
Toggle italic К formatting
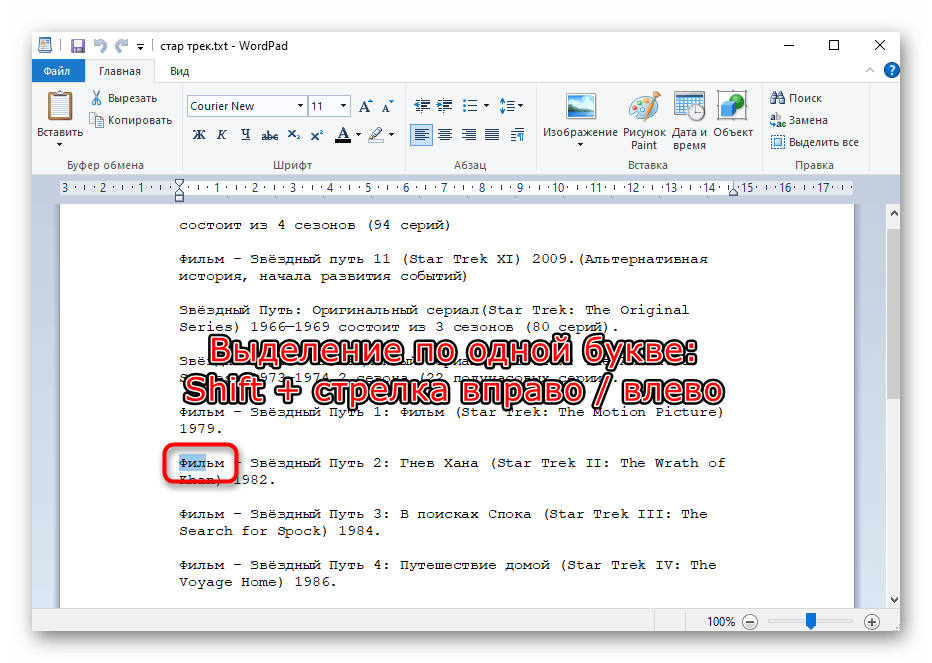pyautogui.click(x=221, y=135)
